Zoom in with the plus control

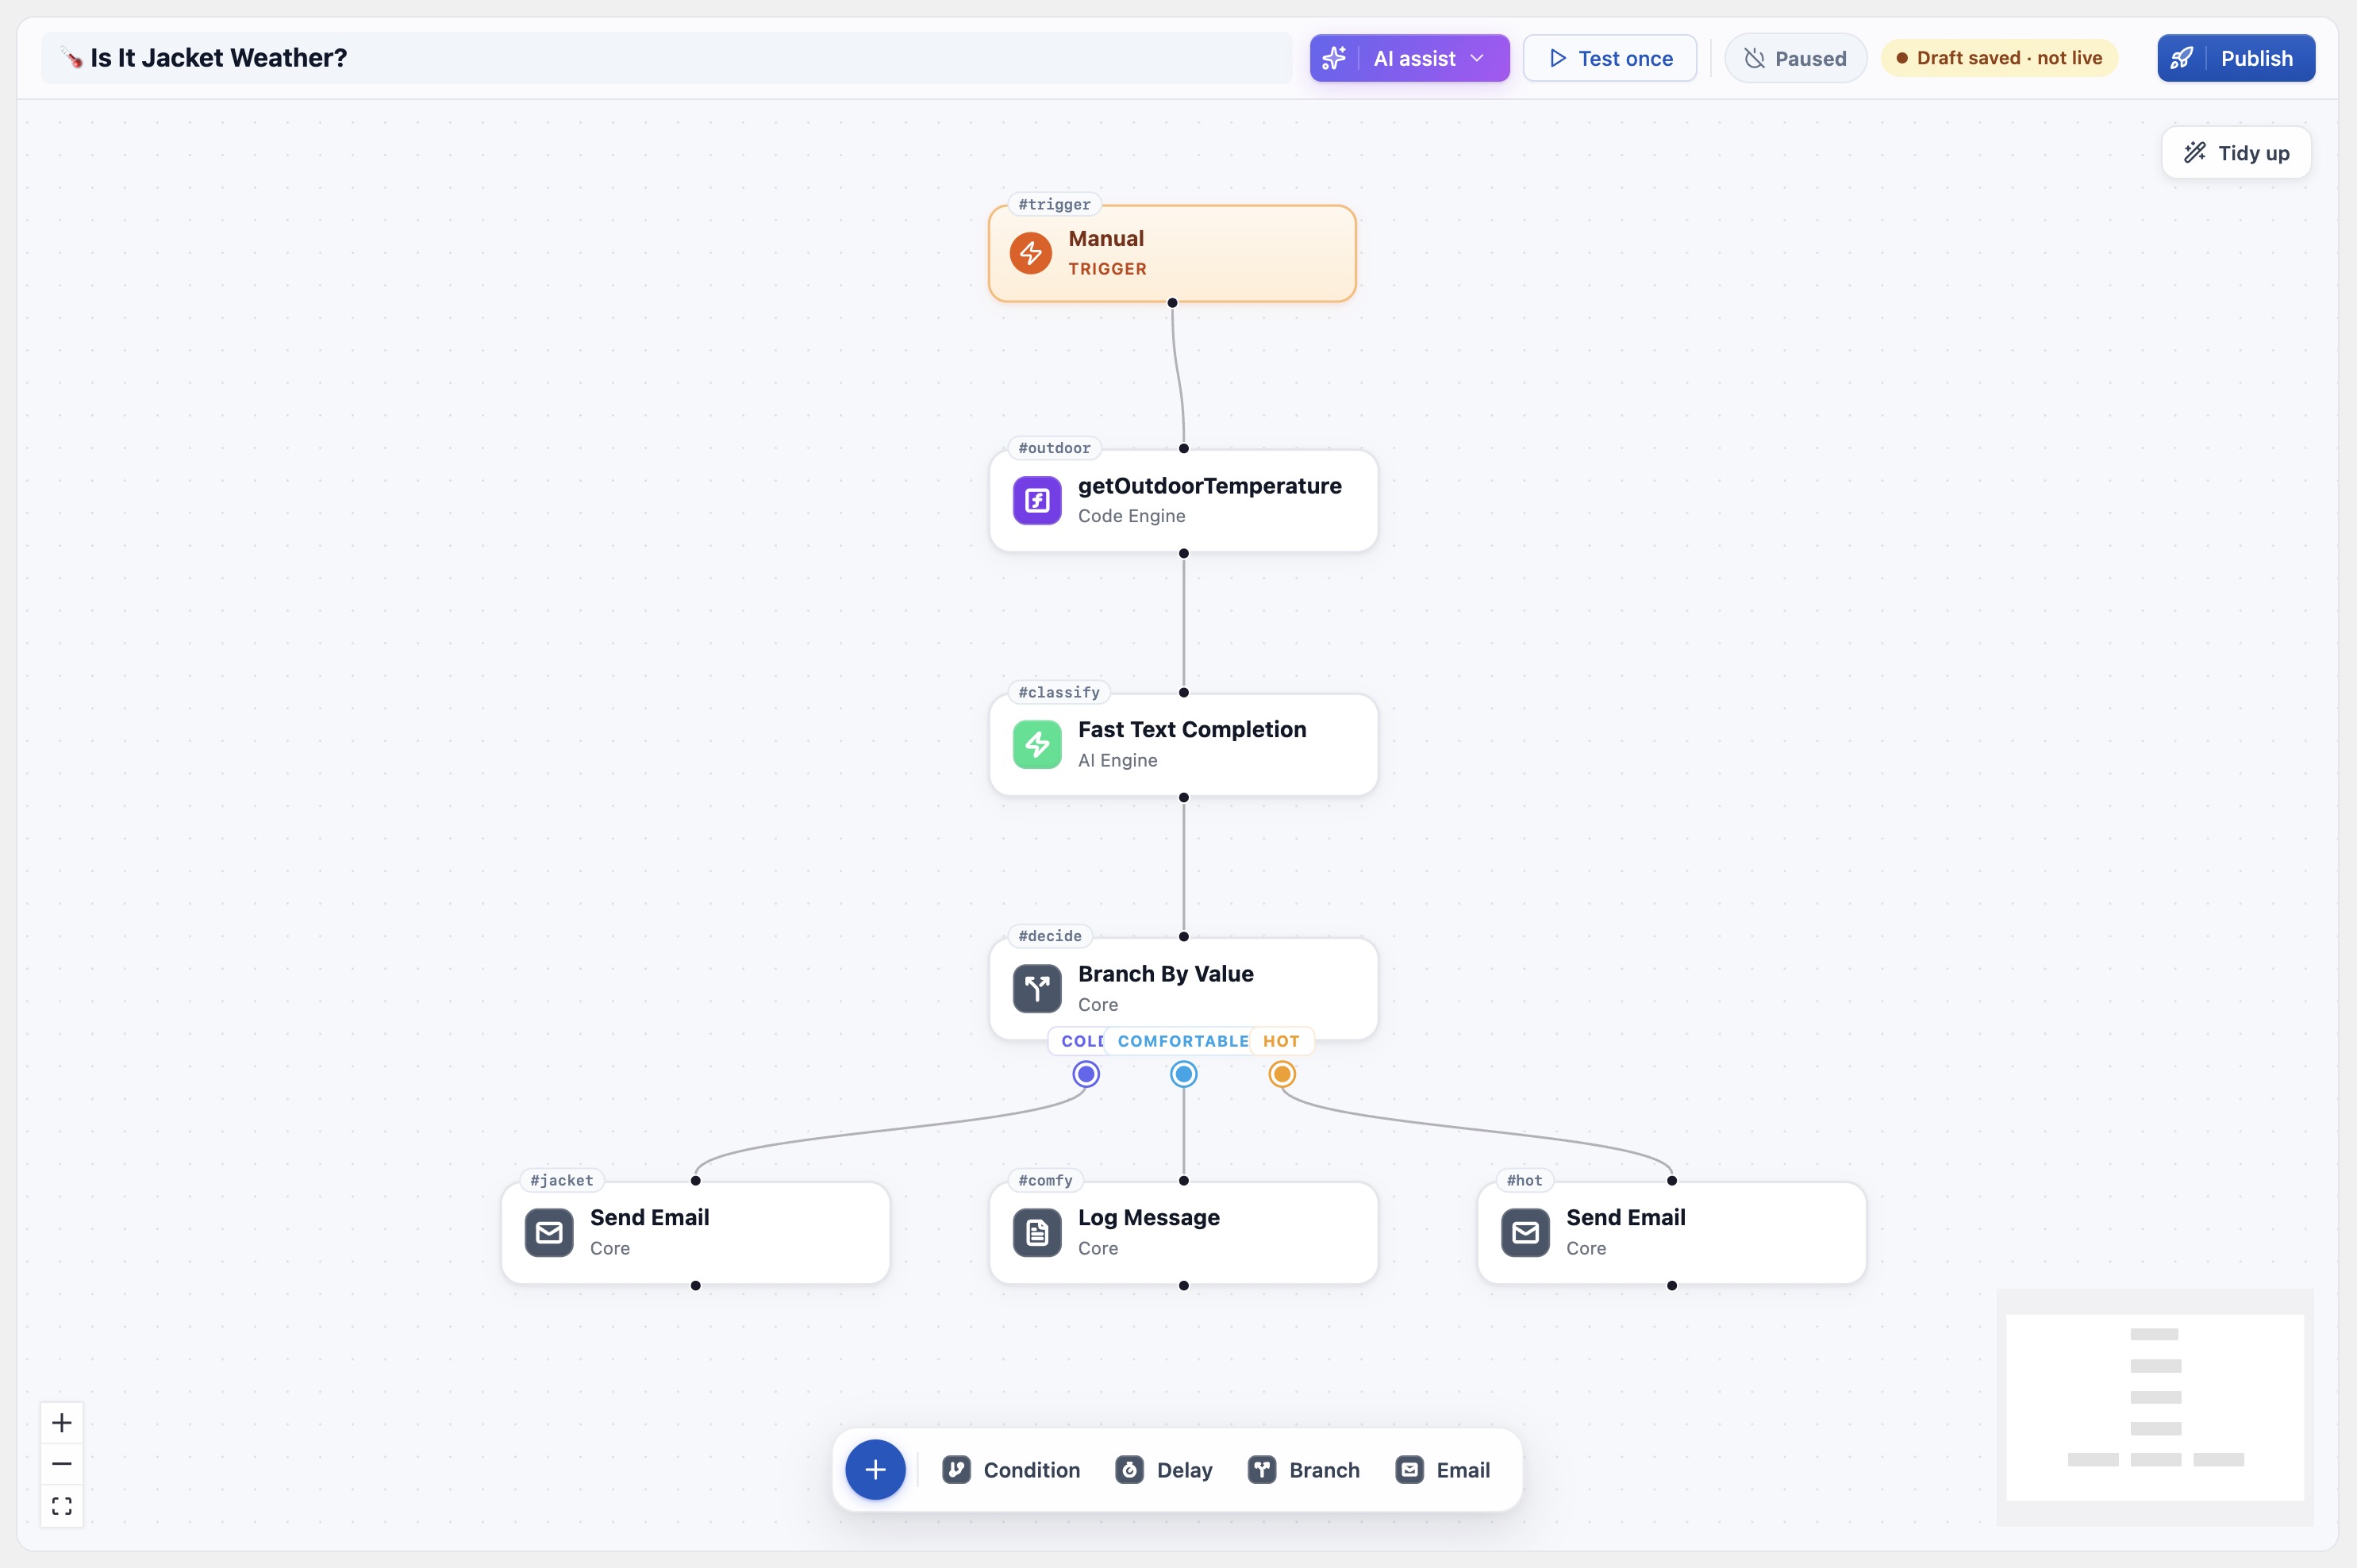pyautogui.click(x=62, y=1422)
